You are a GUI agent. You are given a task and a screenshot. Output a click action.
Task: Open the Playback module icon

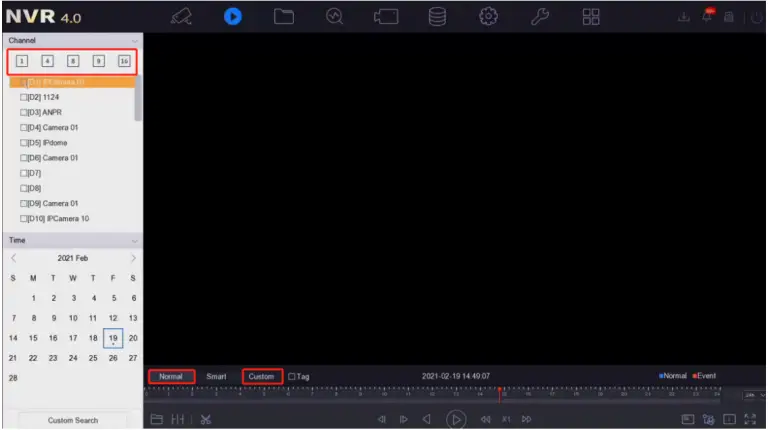(x=233, y=17)
